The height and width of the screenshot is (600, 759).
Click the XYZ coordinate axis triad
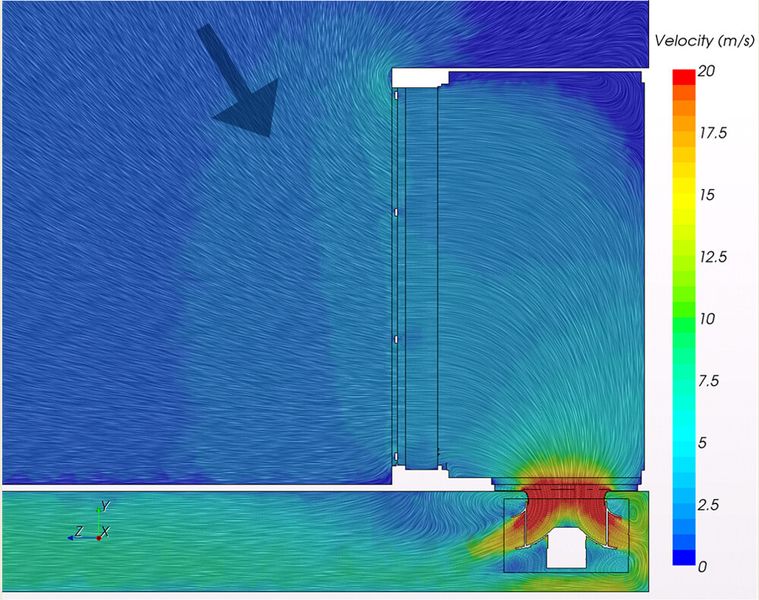point(90,522)
